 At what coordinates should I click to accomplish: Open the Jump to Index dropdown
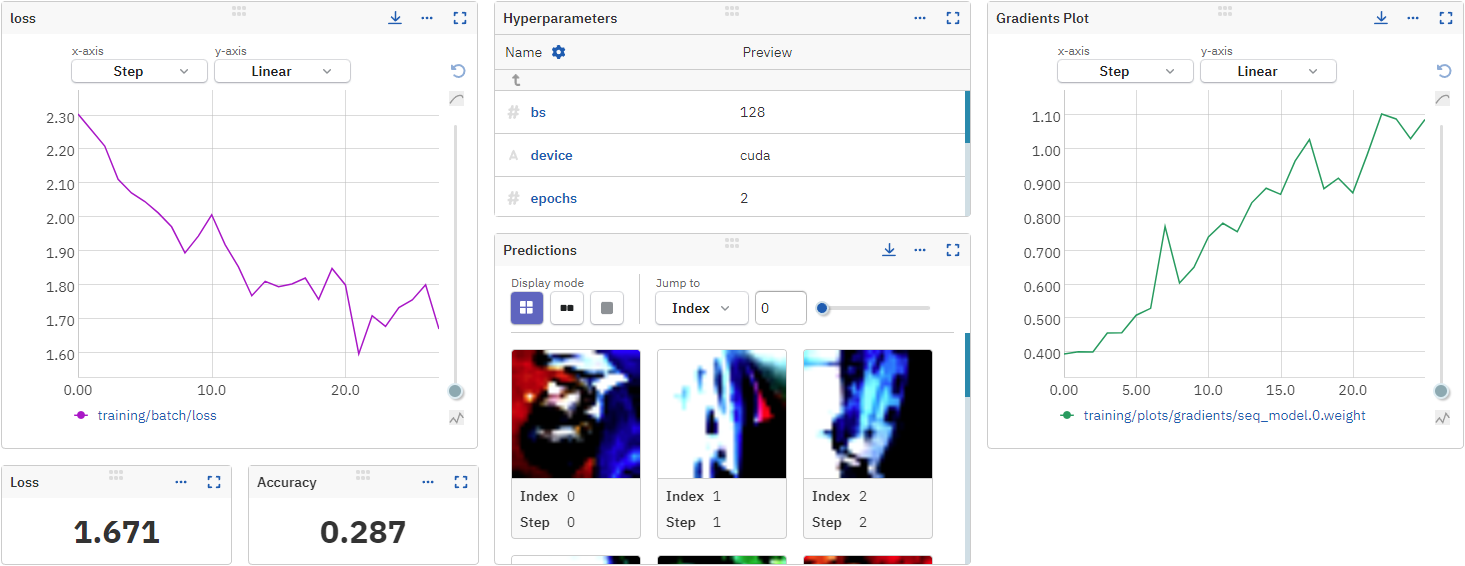click(x=701, y=308)
